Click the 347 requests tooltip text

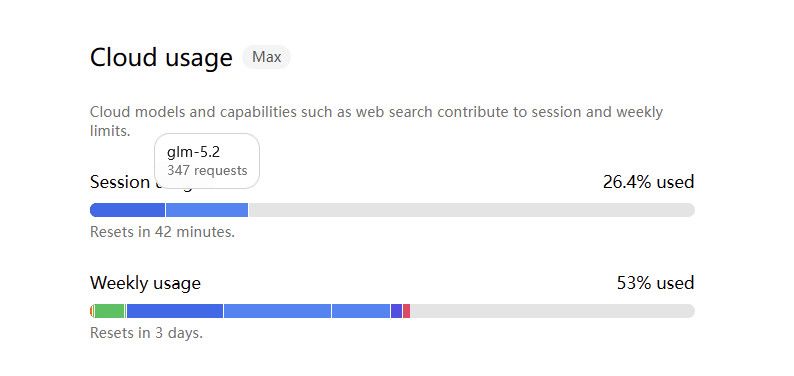pos(207,171)
